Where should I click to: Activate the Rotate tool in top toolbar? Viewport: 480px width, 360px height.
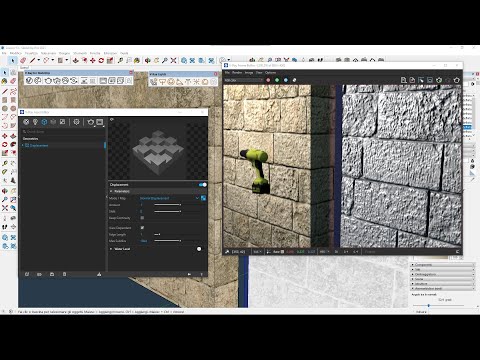click(x=101, y=60)
